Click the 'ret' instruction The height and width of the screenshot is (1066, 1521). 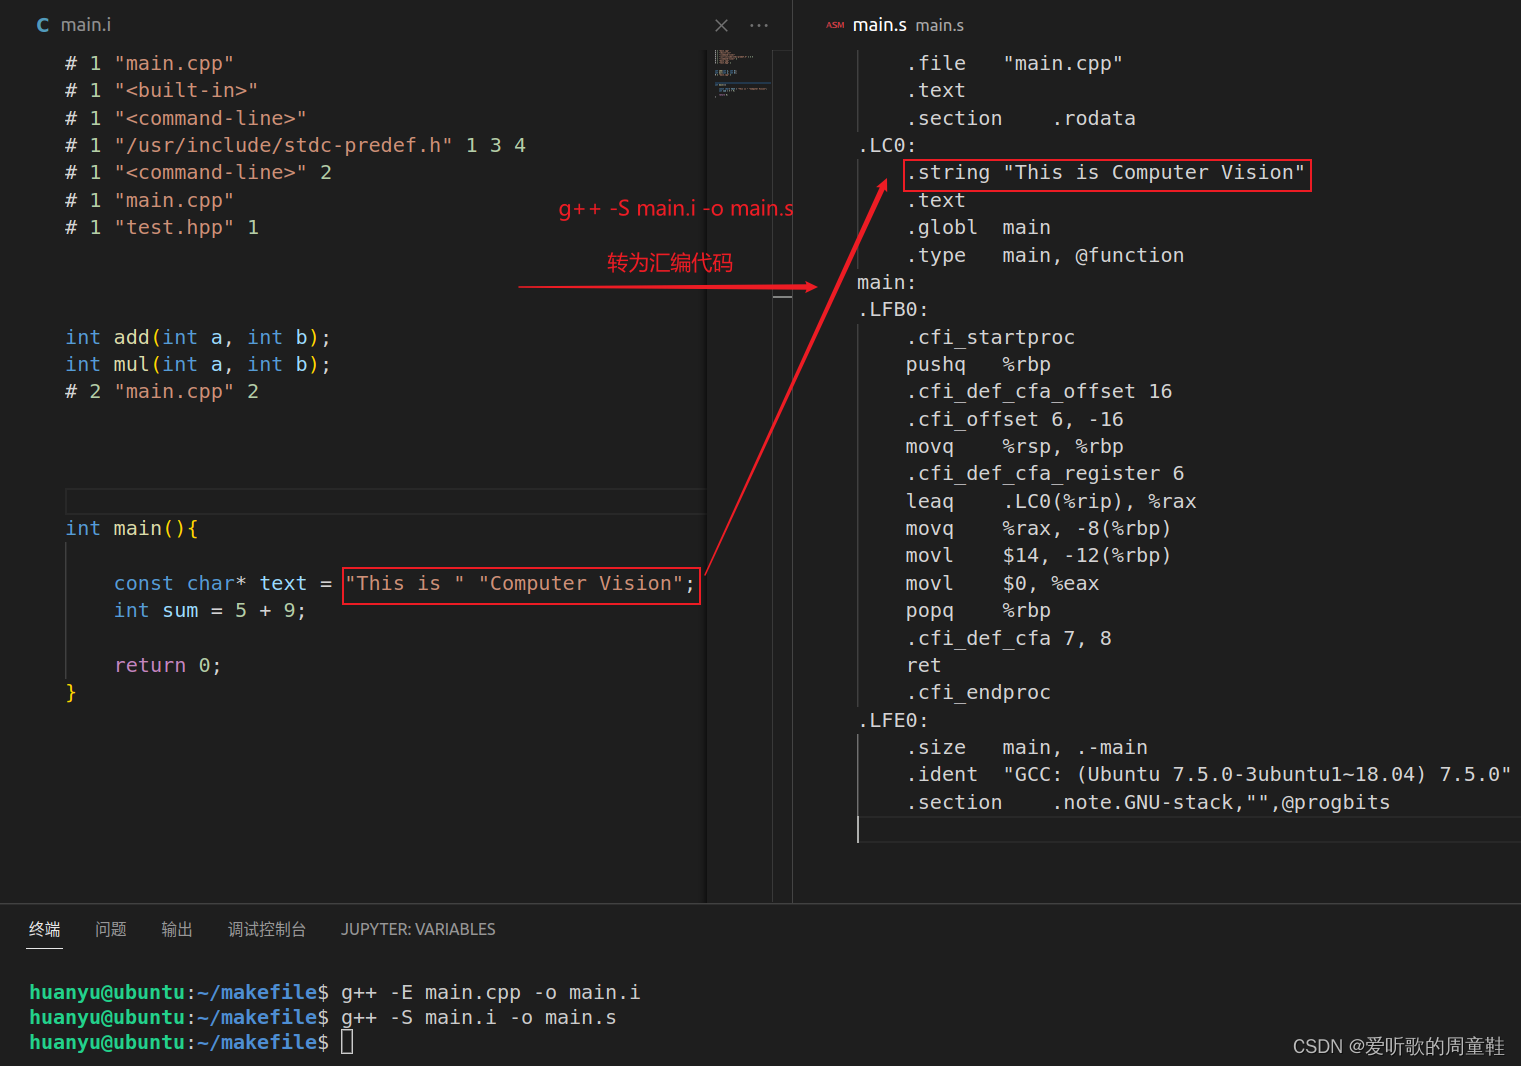point(924,665)
